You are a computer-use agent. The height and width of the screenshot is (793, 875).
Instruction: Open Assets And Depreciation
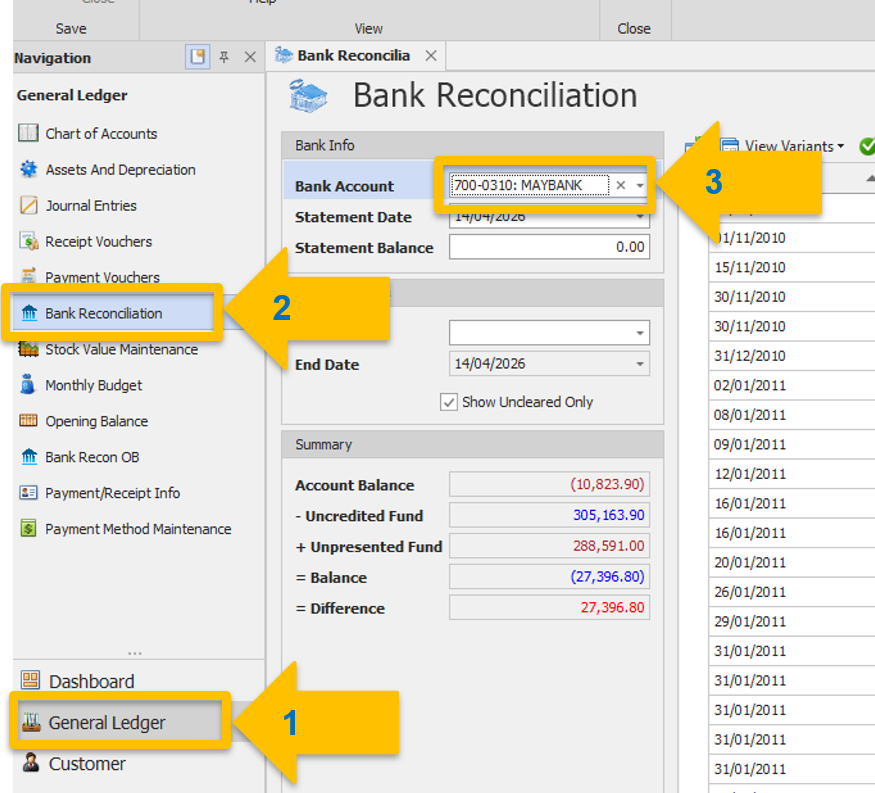(x=121, y=170)
